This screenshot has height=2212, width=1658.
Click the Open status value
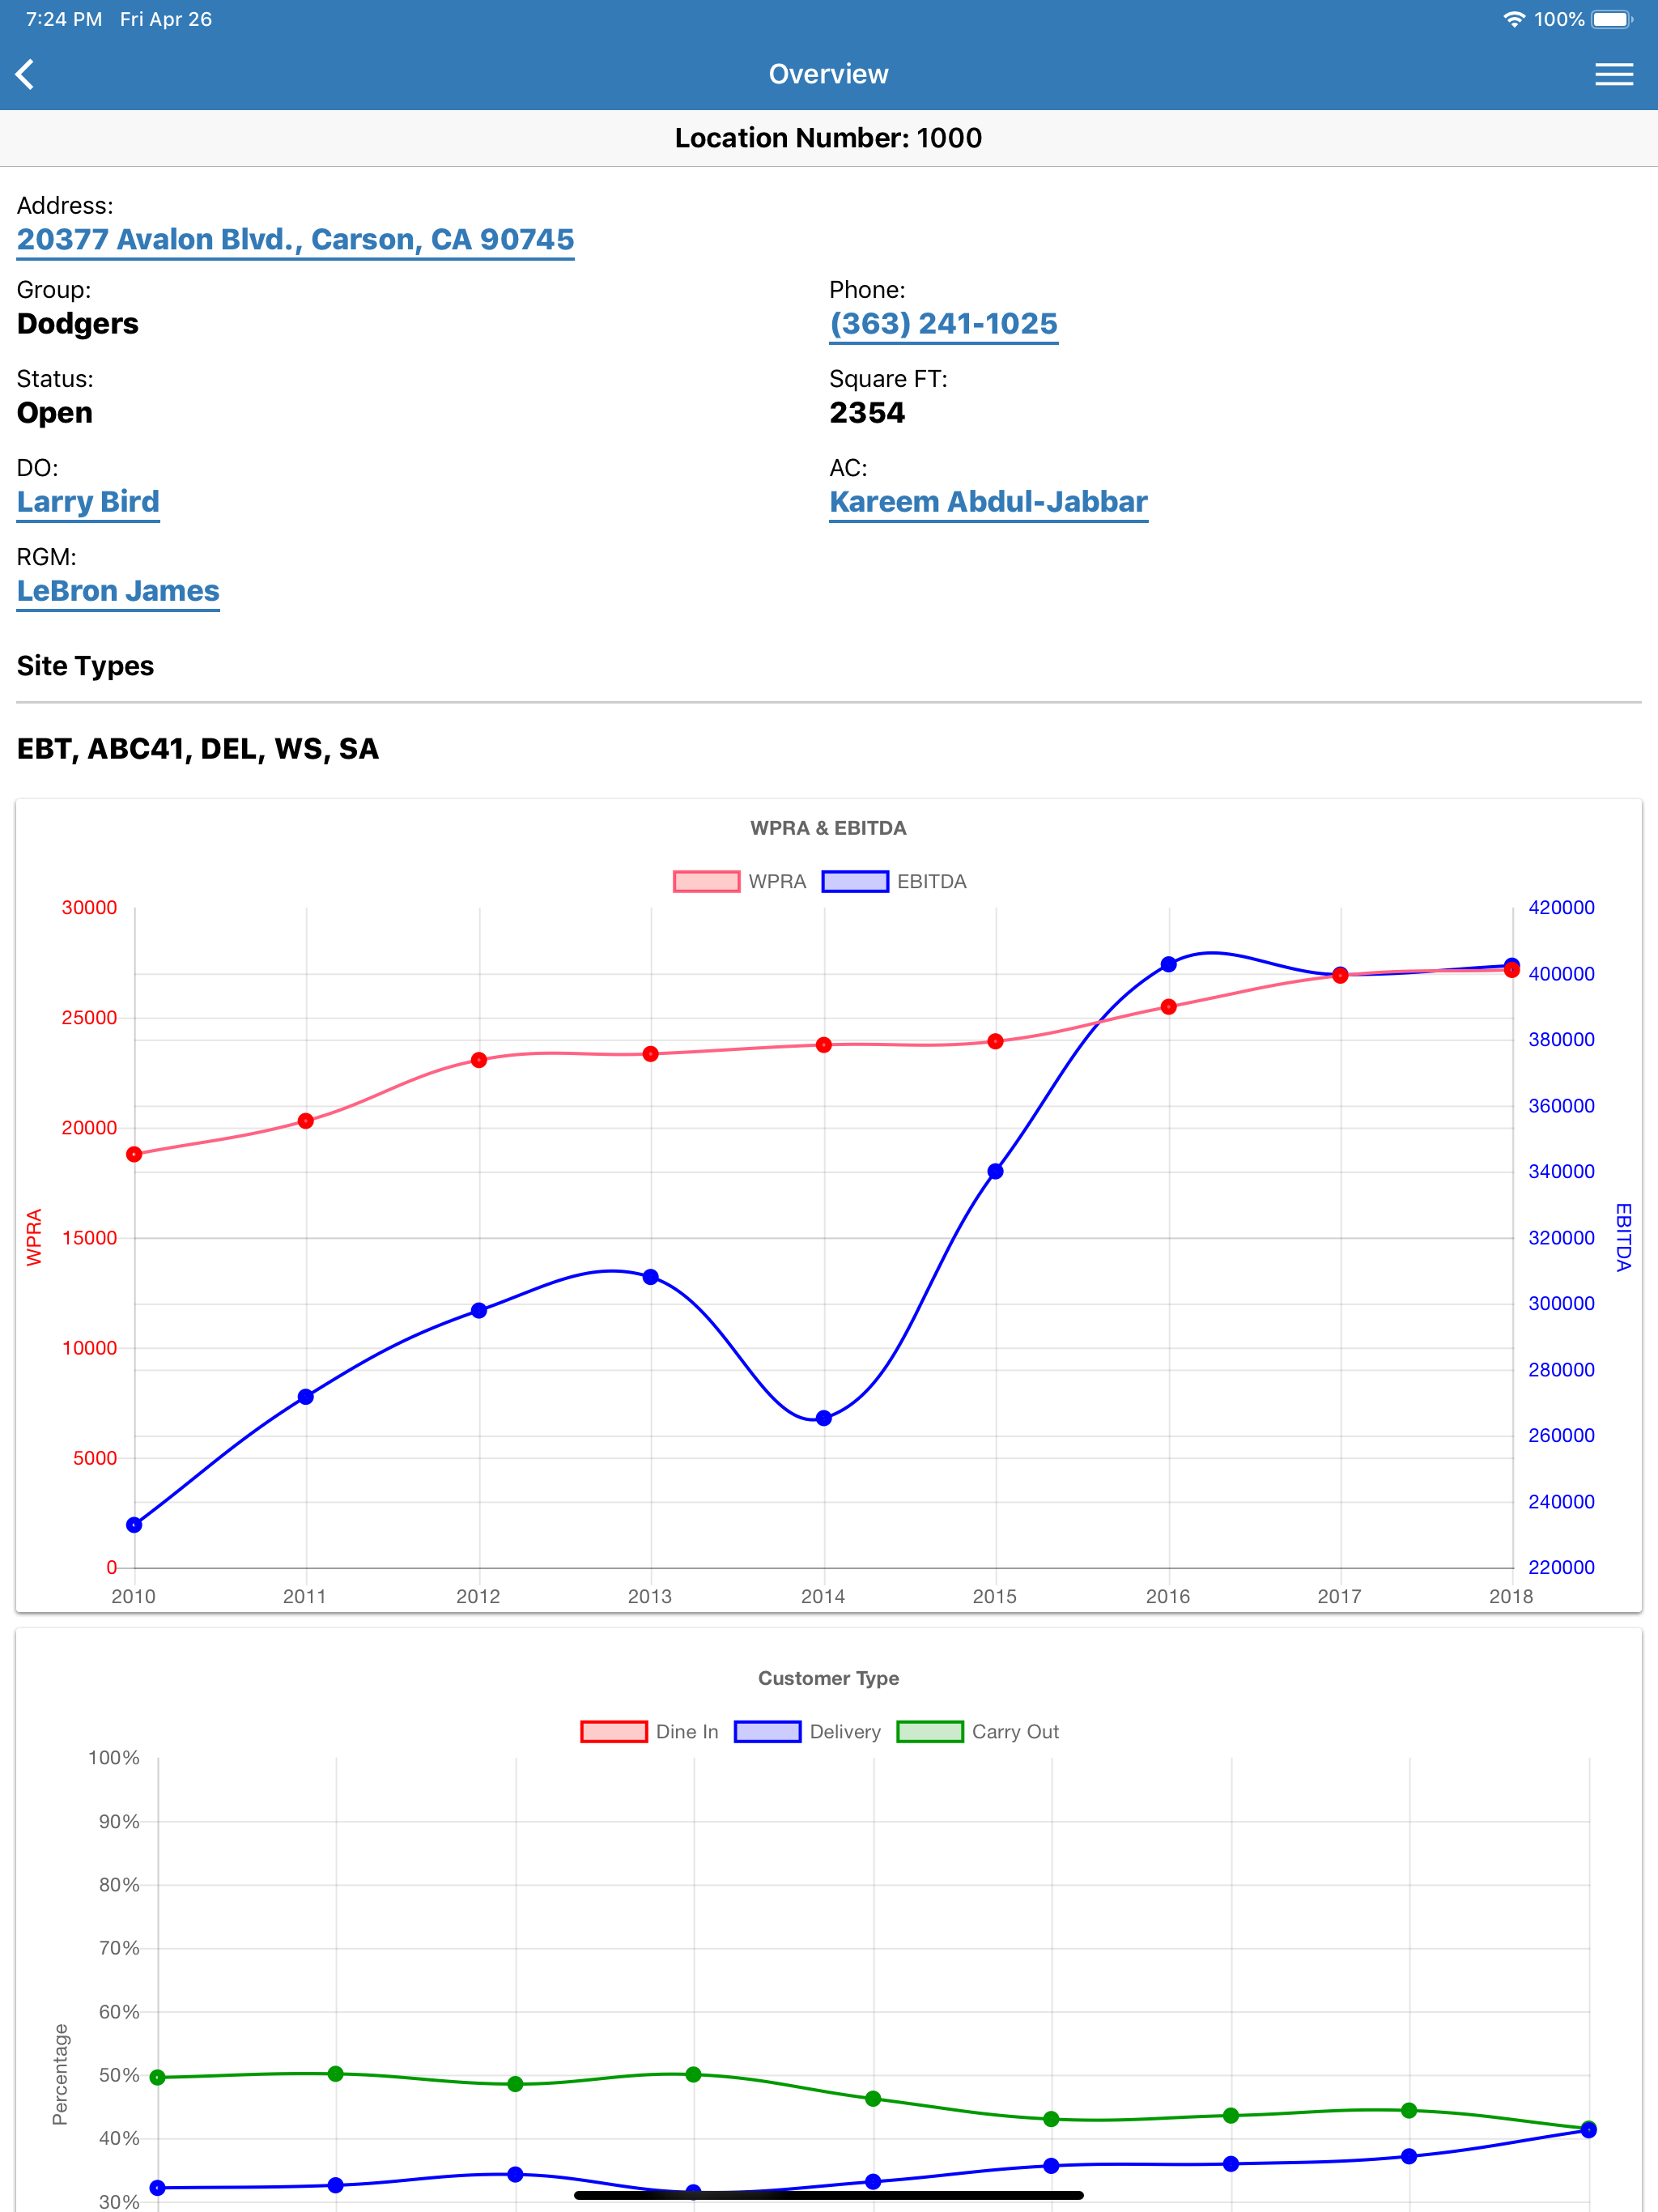coord(55,413)
